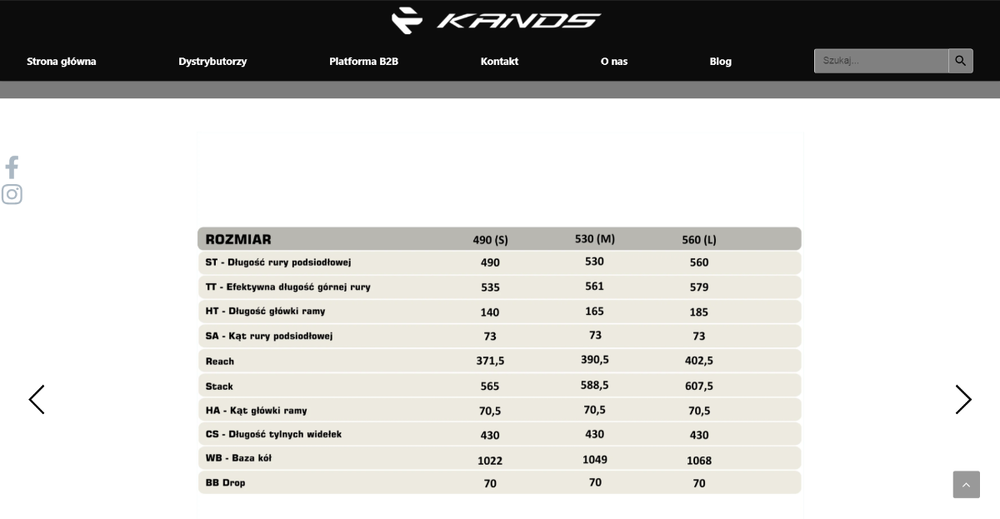Select the 530 (M) size column header
Screen dimensions: 1000x519
pyautogui.click(x=594, y=239)
